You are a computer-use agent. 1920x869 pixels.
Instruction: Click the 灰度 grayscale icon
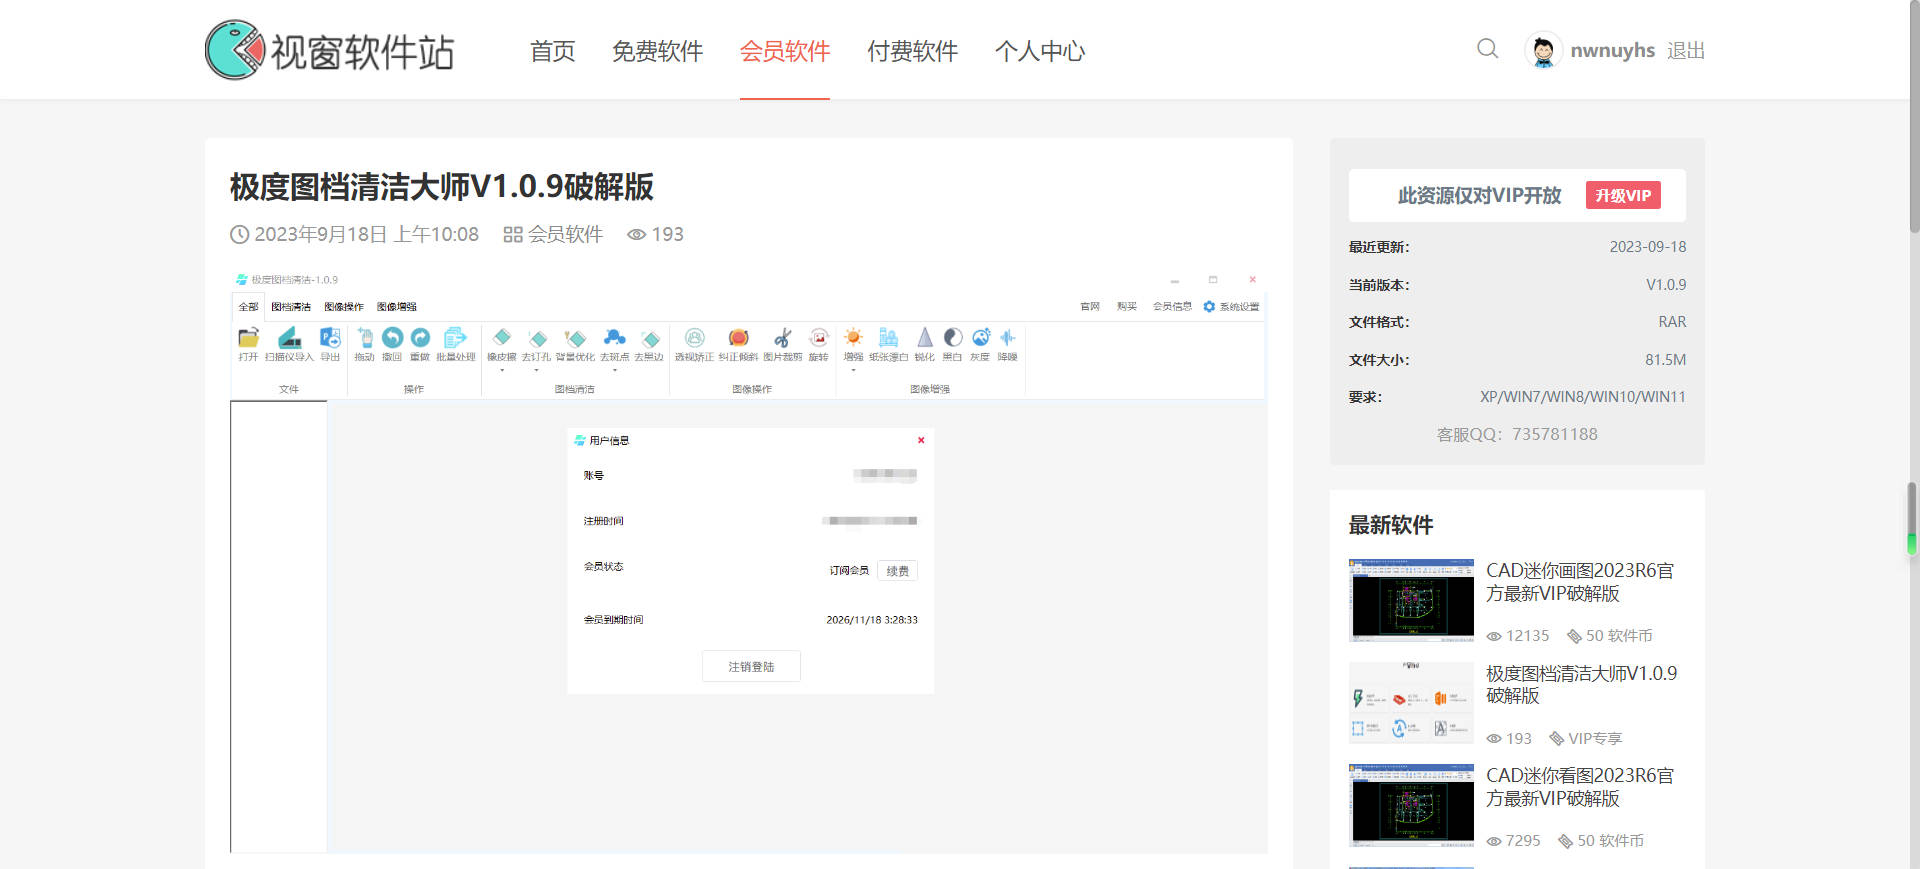[981, 337]
